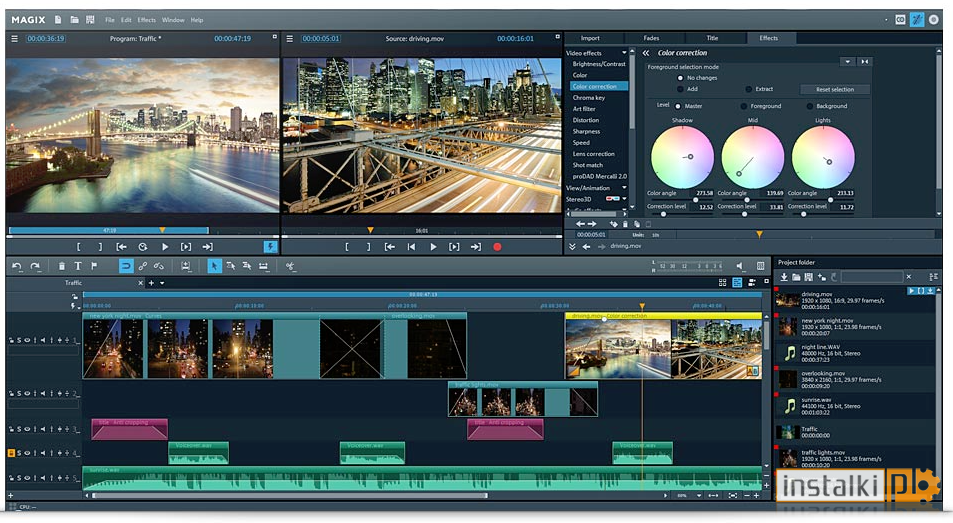Toggle the track 4 yellow lock icon
The height and width of the screenshot is (523, 953).
tap(11, 453)
